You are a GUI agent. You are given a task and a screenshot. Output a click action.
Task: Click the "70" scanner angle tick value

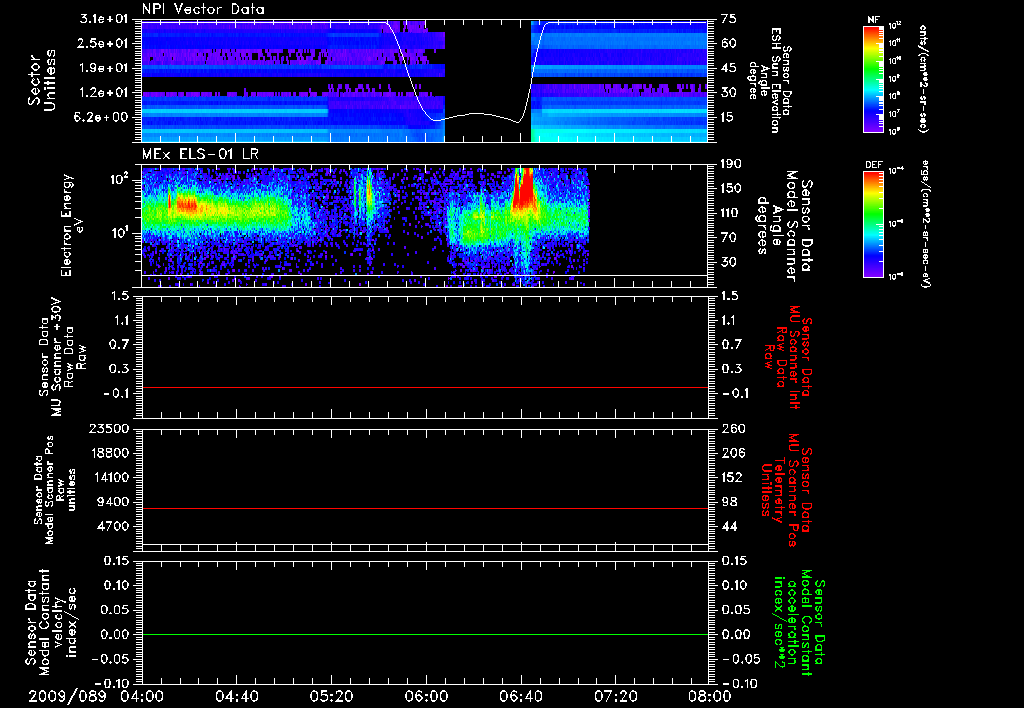[729, 238]
